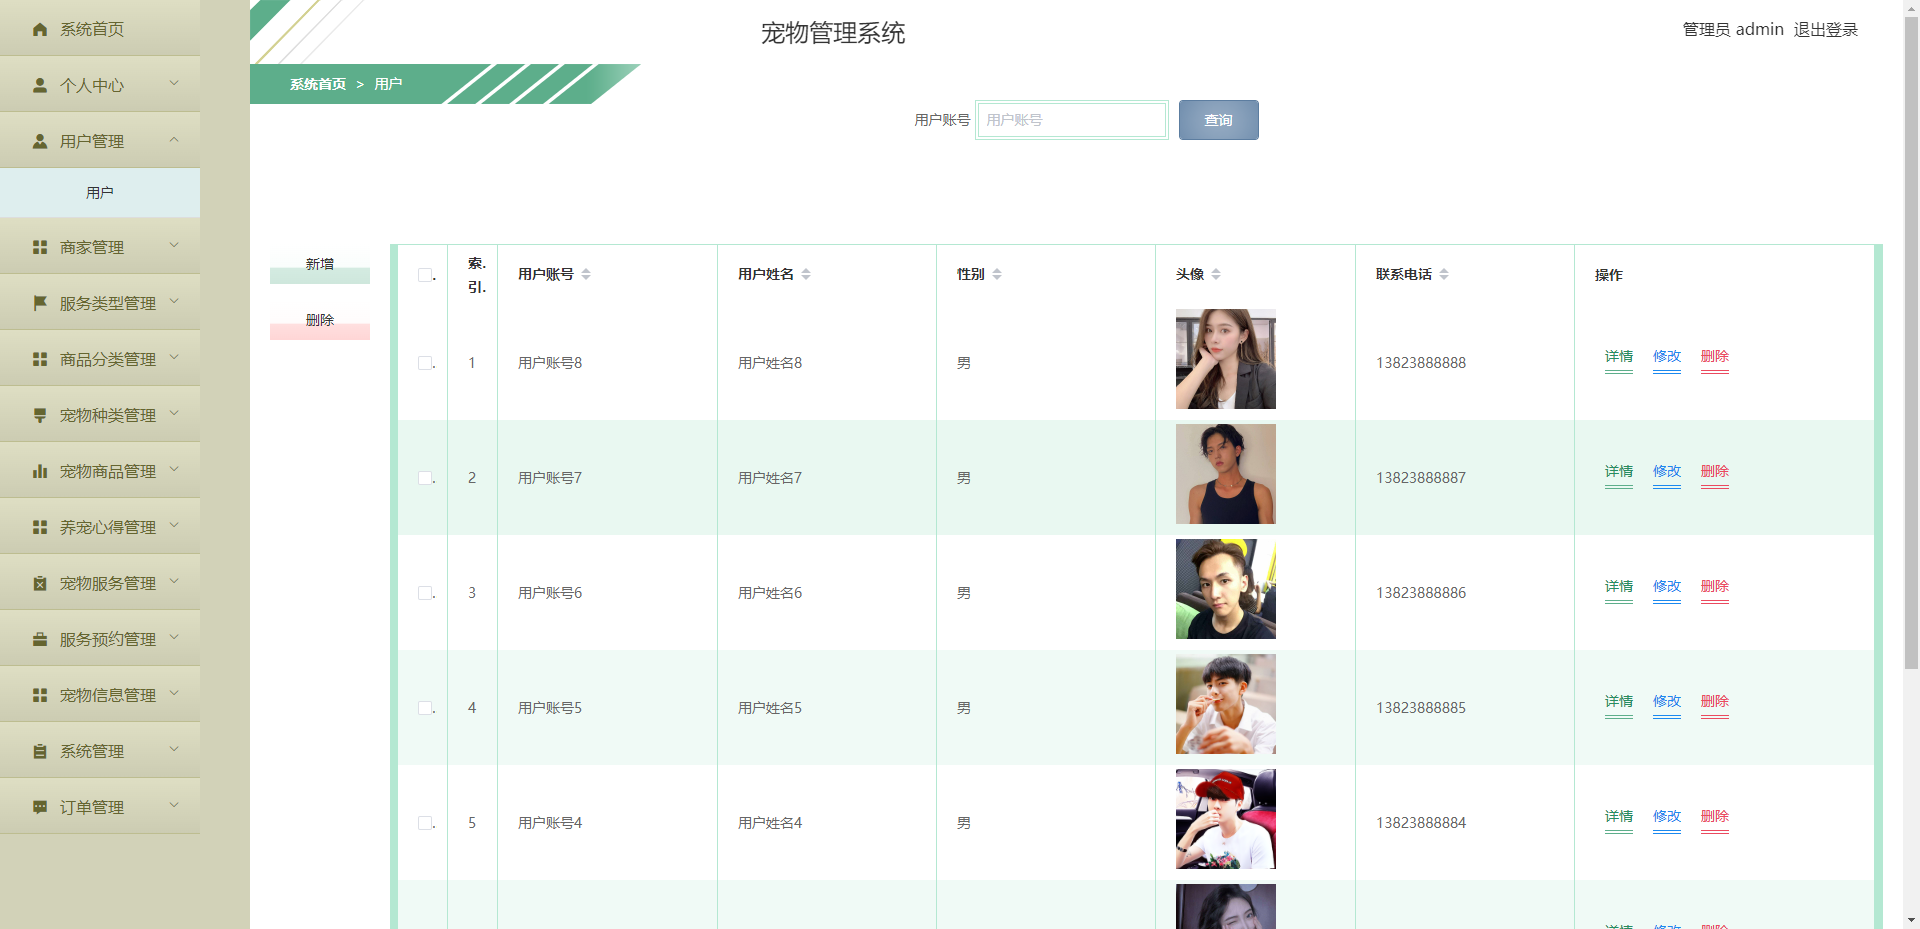Select the 订单管理 order icon
This screenshot has width=1920, height=929.
coord(39,806)
